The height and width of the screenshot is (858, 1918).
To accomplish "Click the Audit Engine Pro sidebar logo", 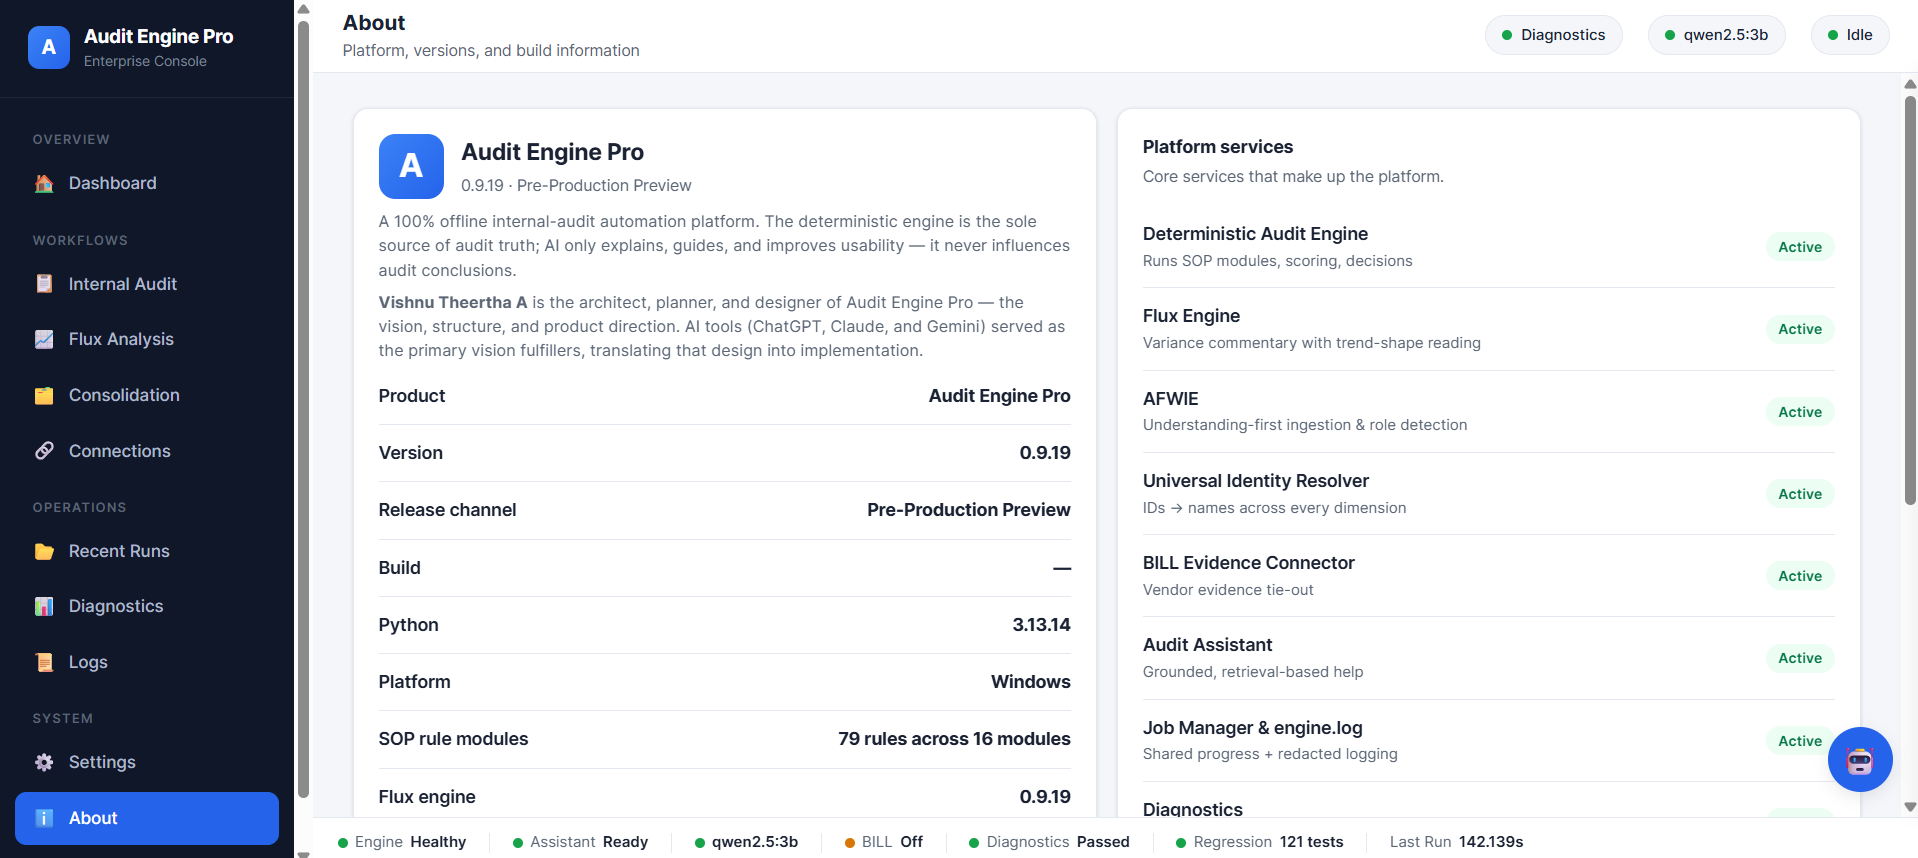I will pos(49,47).
